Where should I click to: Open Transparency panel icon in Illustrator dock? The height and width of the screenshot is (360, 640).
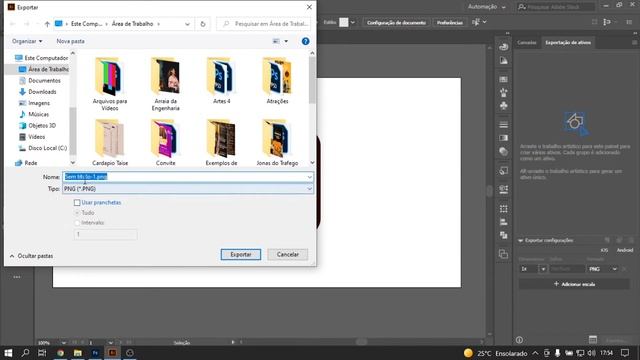click(503, 151)
